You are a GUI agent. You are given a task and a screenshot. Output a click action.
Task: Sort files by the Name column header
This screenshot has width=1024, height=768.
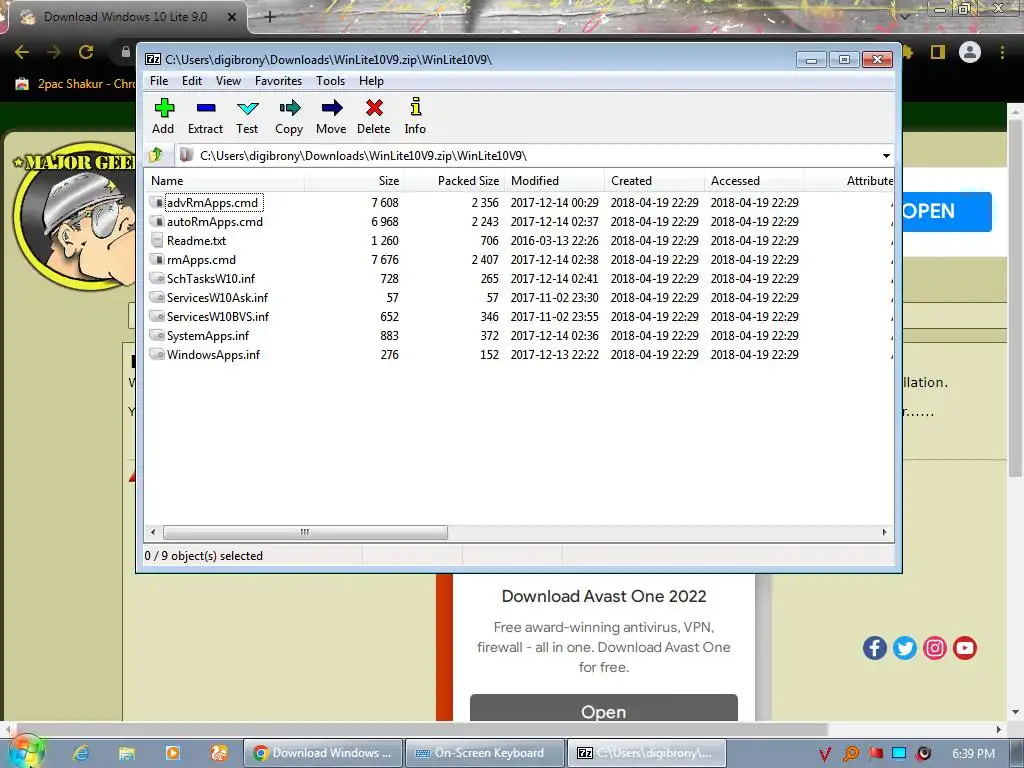pyautogui.click(x=224, y=181)
